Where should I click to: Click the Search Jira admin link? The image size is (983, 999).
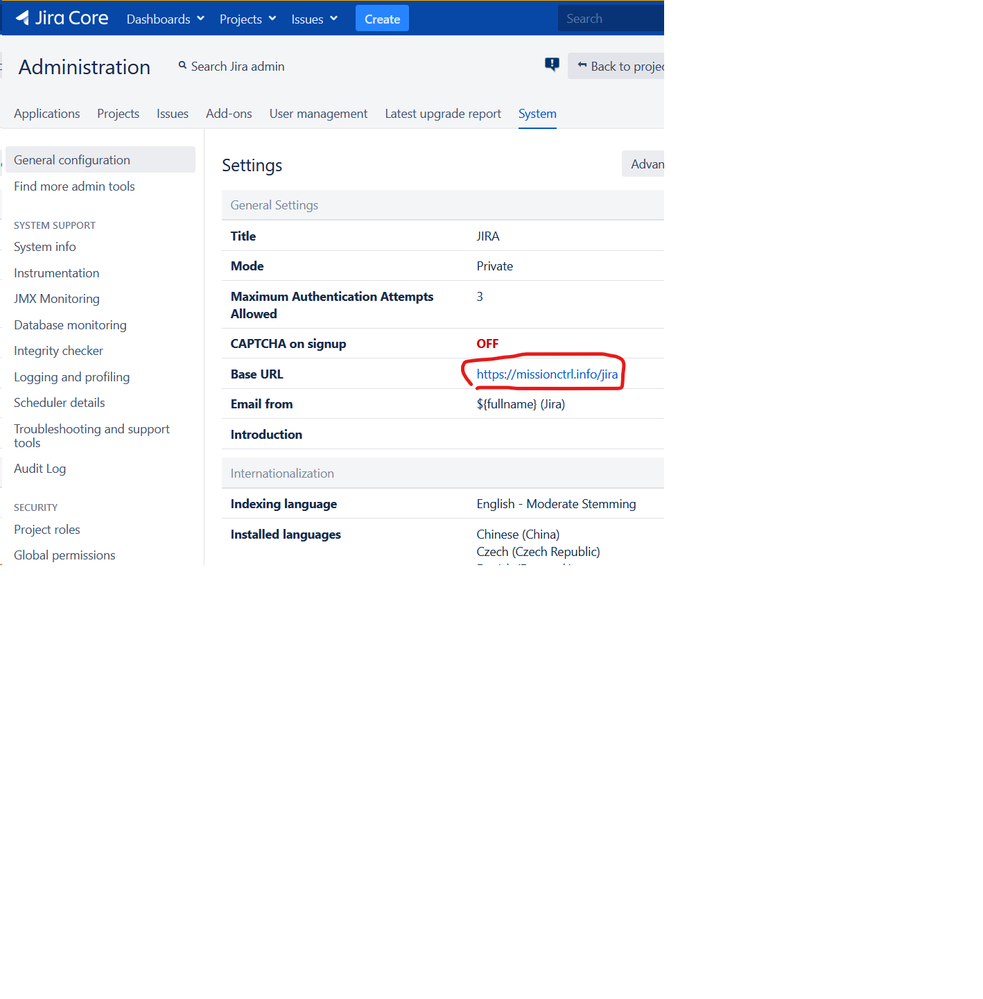(238, 66)
